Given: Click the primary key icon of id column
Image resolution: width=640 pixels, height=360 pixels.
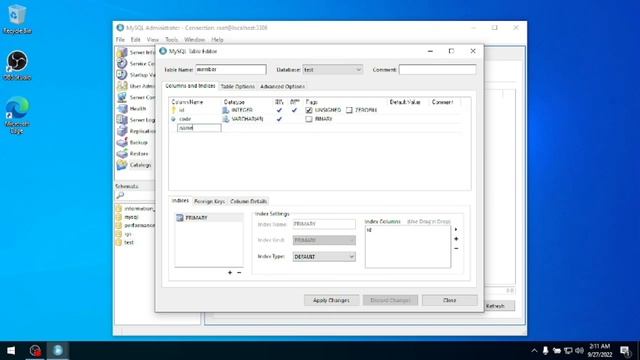Looking at the screenshot, I should point(173,110).
